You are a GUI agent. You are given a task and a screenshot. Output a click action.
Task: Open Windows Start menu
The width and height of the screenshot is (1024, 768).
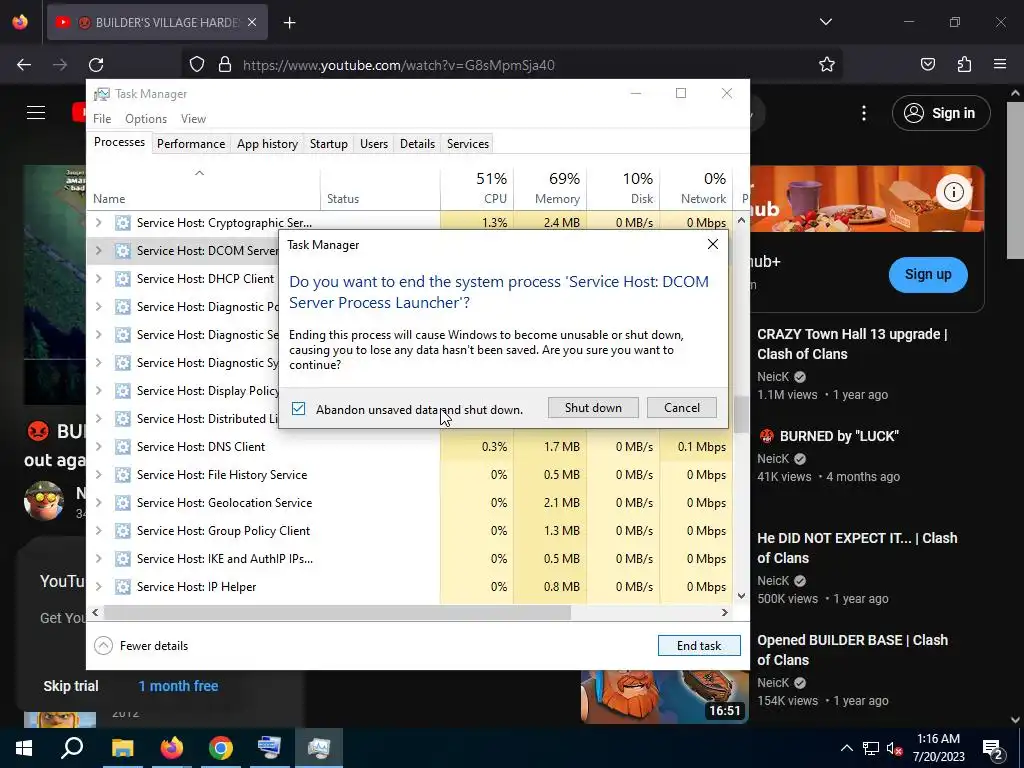tap(24, 748)
